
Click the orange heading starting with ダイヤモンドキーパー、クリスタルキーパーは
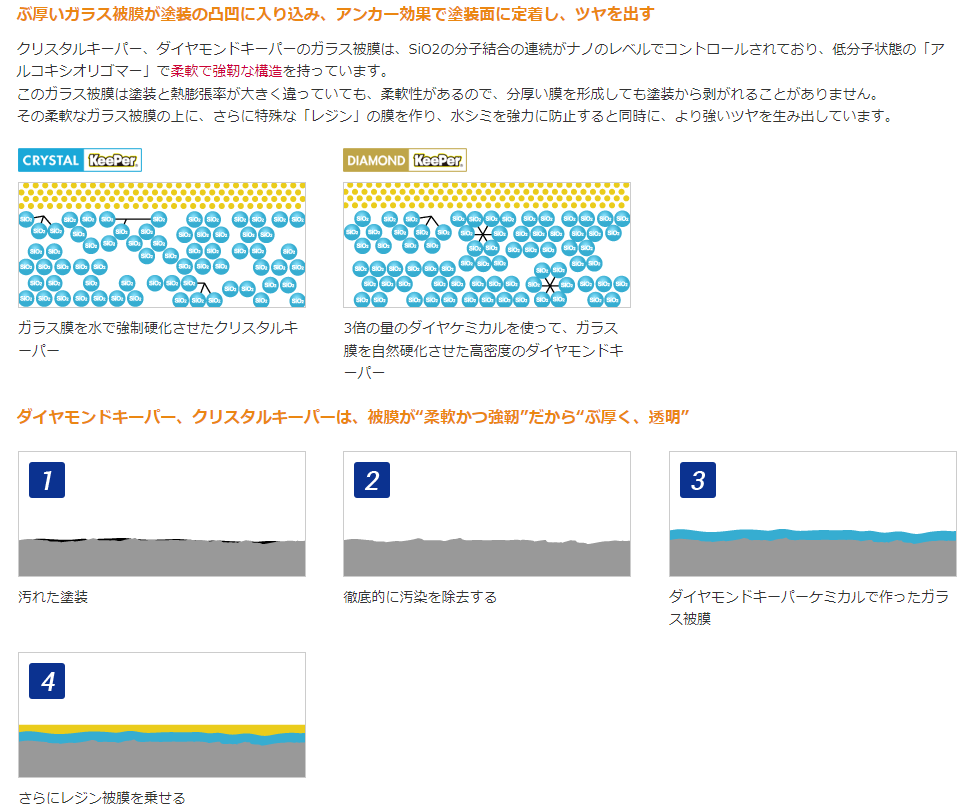click(354, 416)
